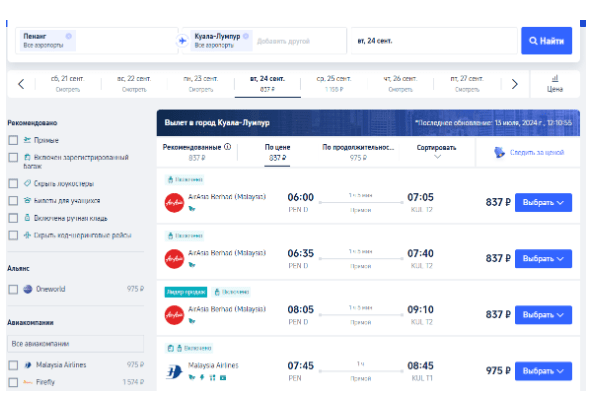This screenshot has width=597, height=396.
Task: Open the departure date field вт, 24 сент.
Action: coord(434,41)
